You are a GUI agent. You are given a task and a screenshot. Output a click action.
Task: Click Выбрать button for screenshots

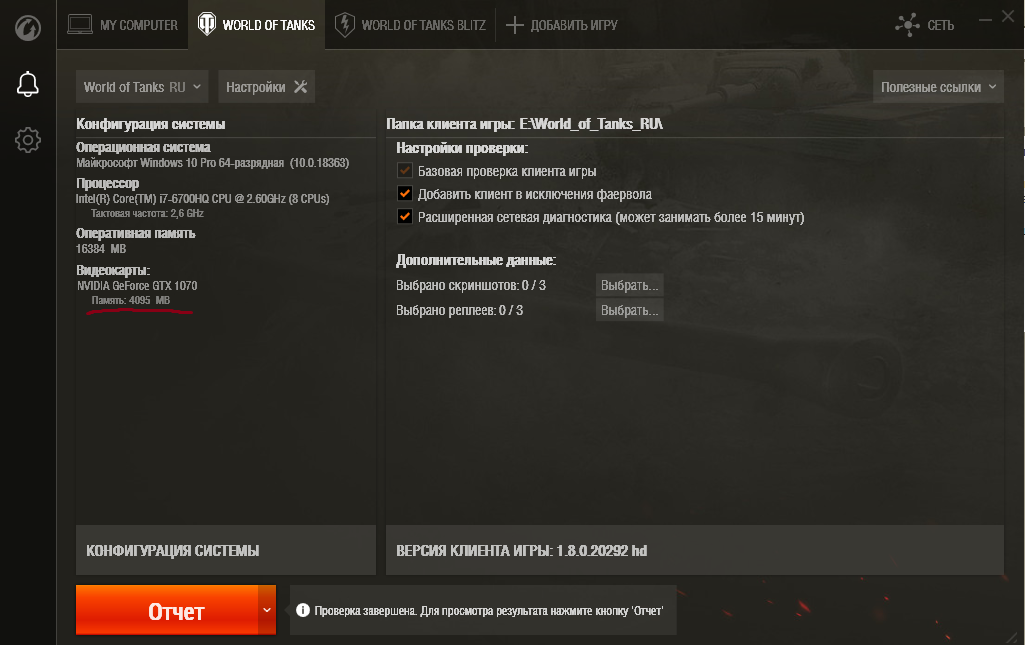[630, 286]
